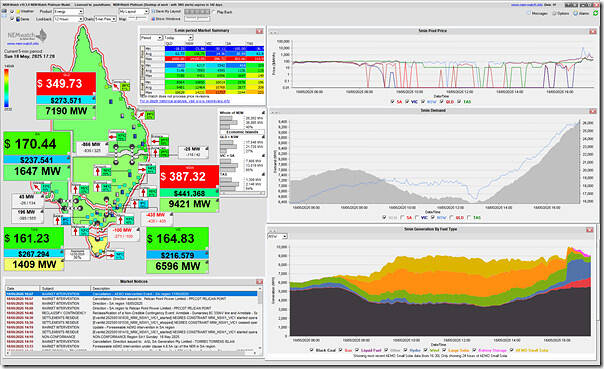Screen dimensions: 604x369
Task: Toggle the SA checkbox in the Demand legend
Action: click(x=402, y=217)
